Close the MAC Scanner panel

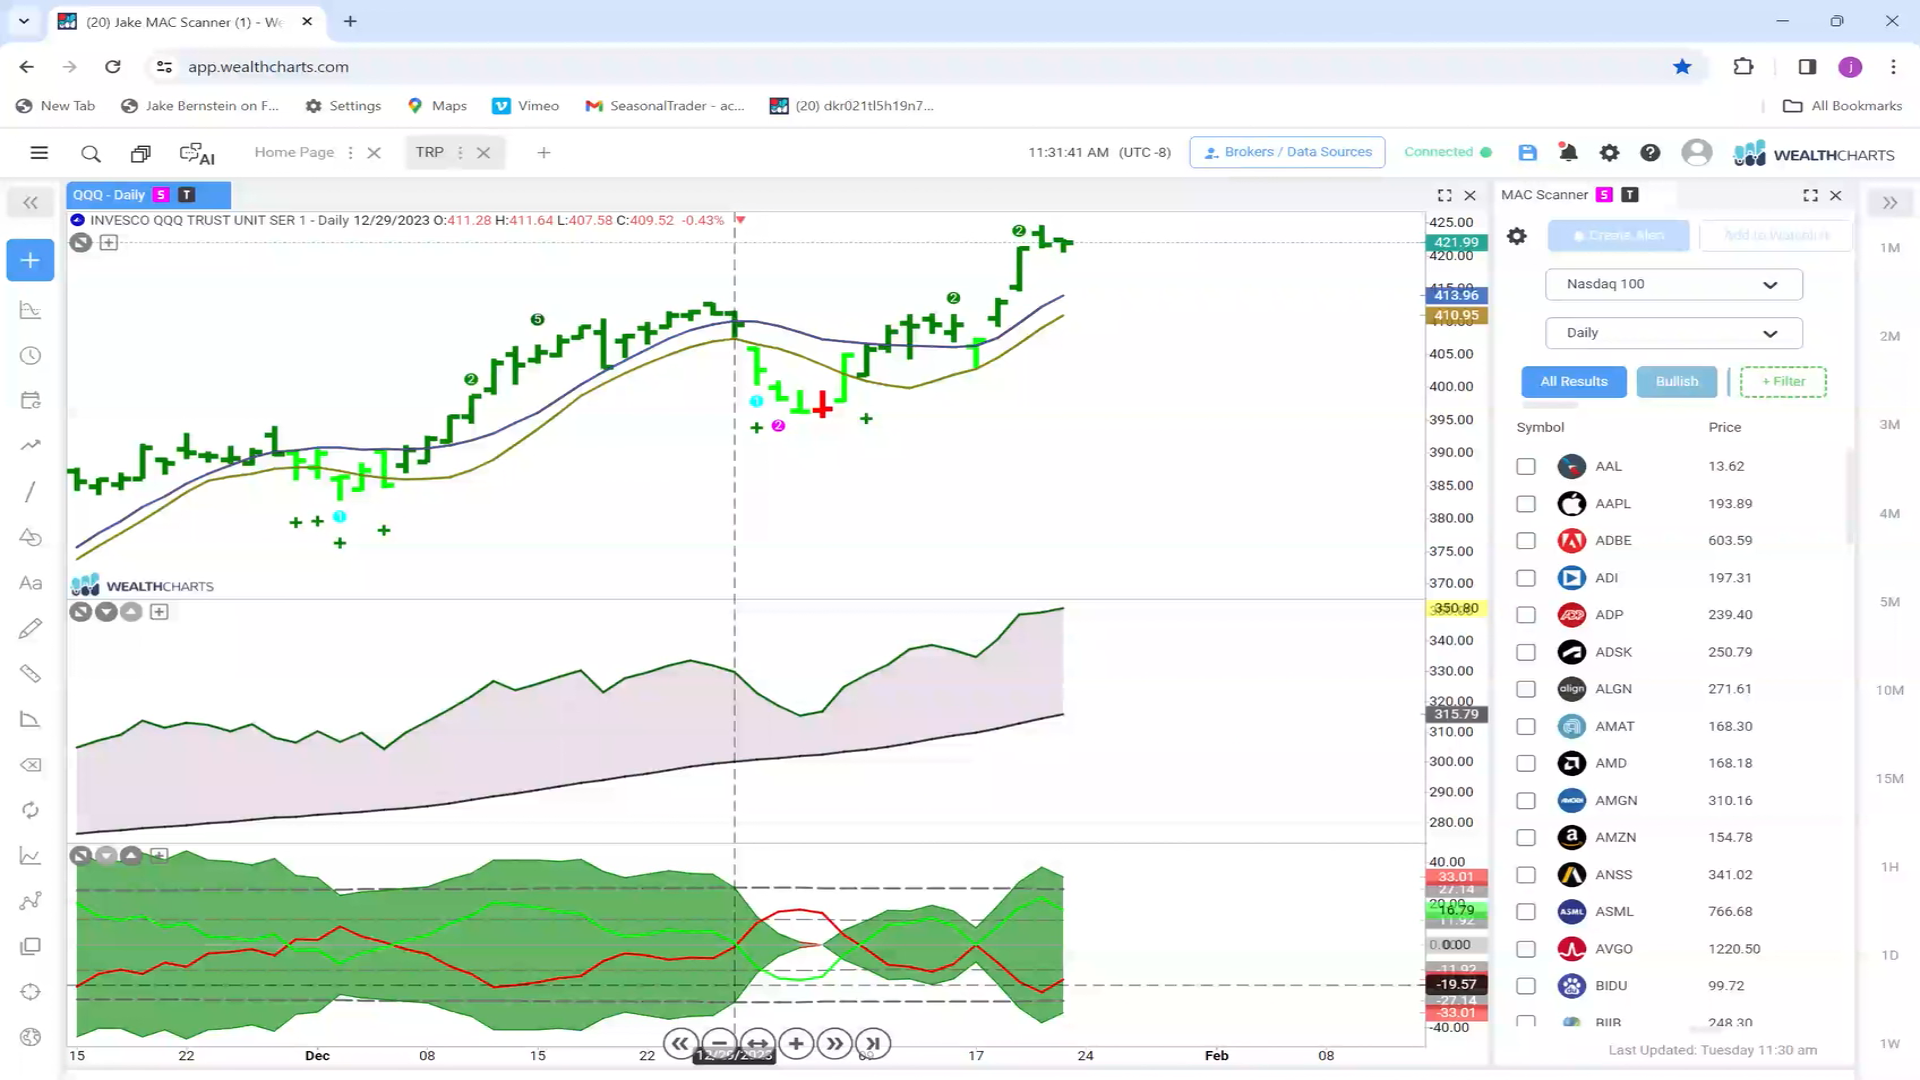point(1836,195)
